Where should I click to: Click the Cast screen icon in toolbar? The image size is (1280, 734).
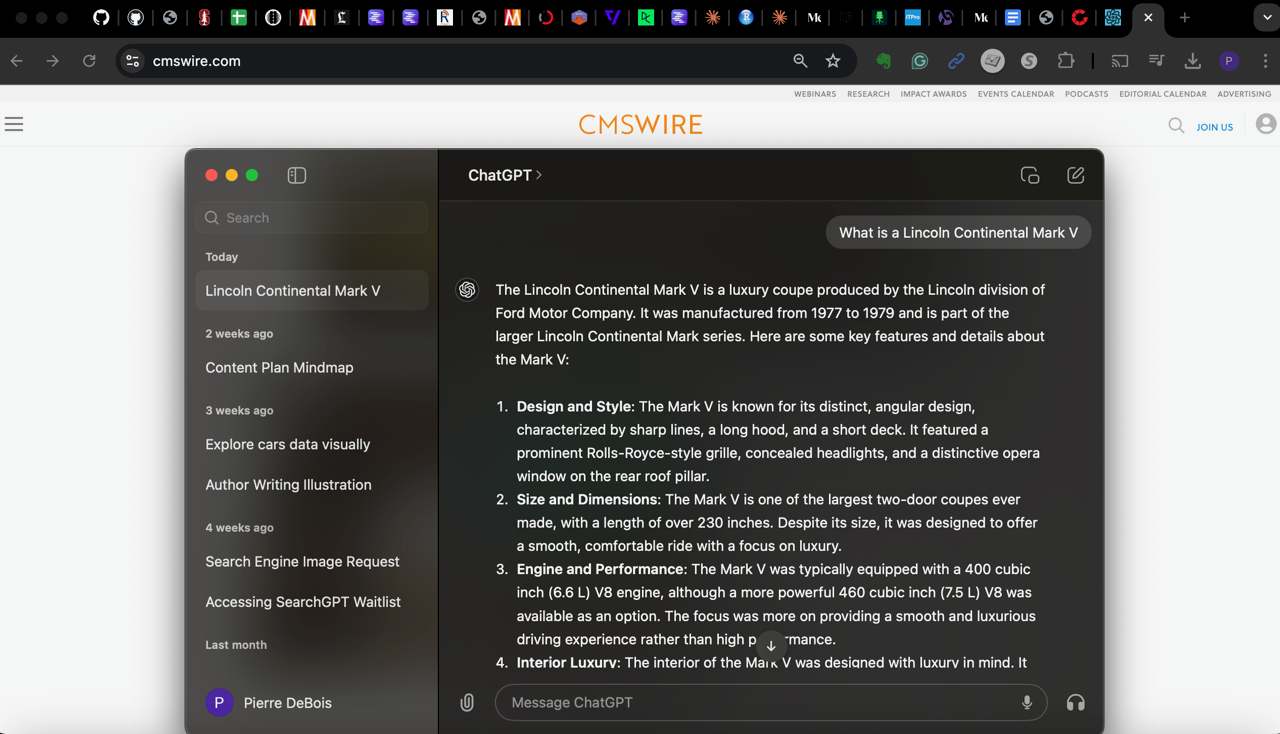(x=1120, y=61)
